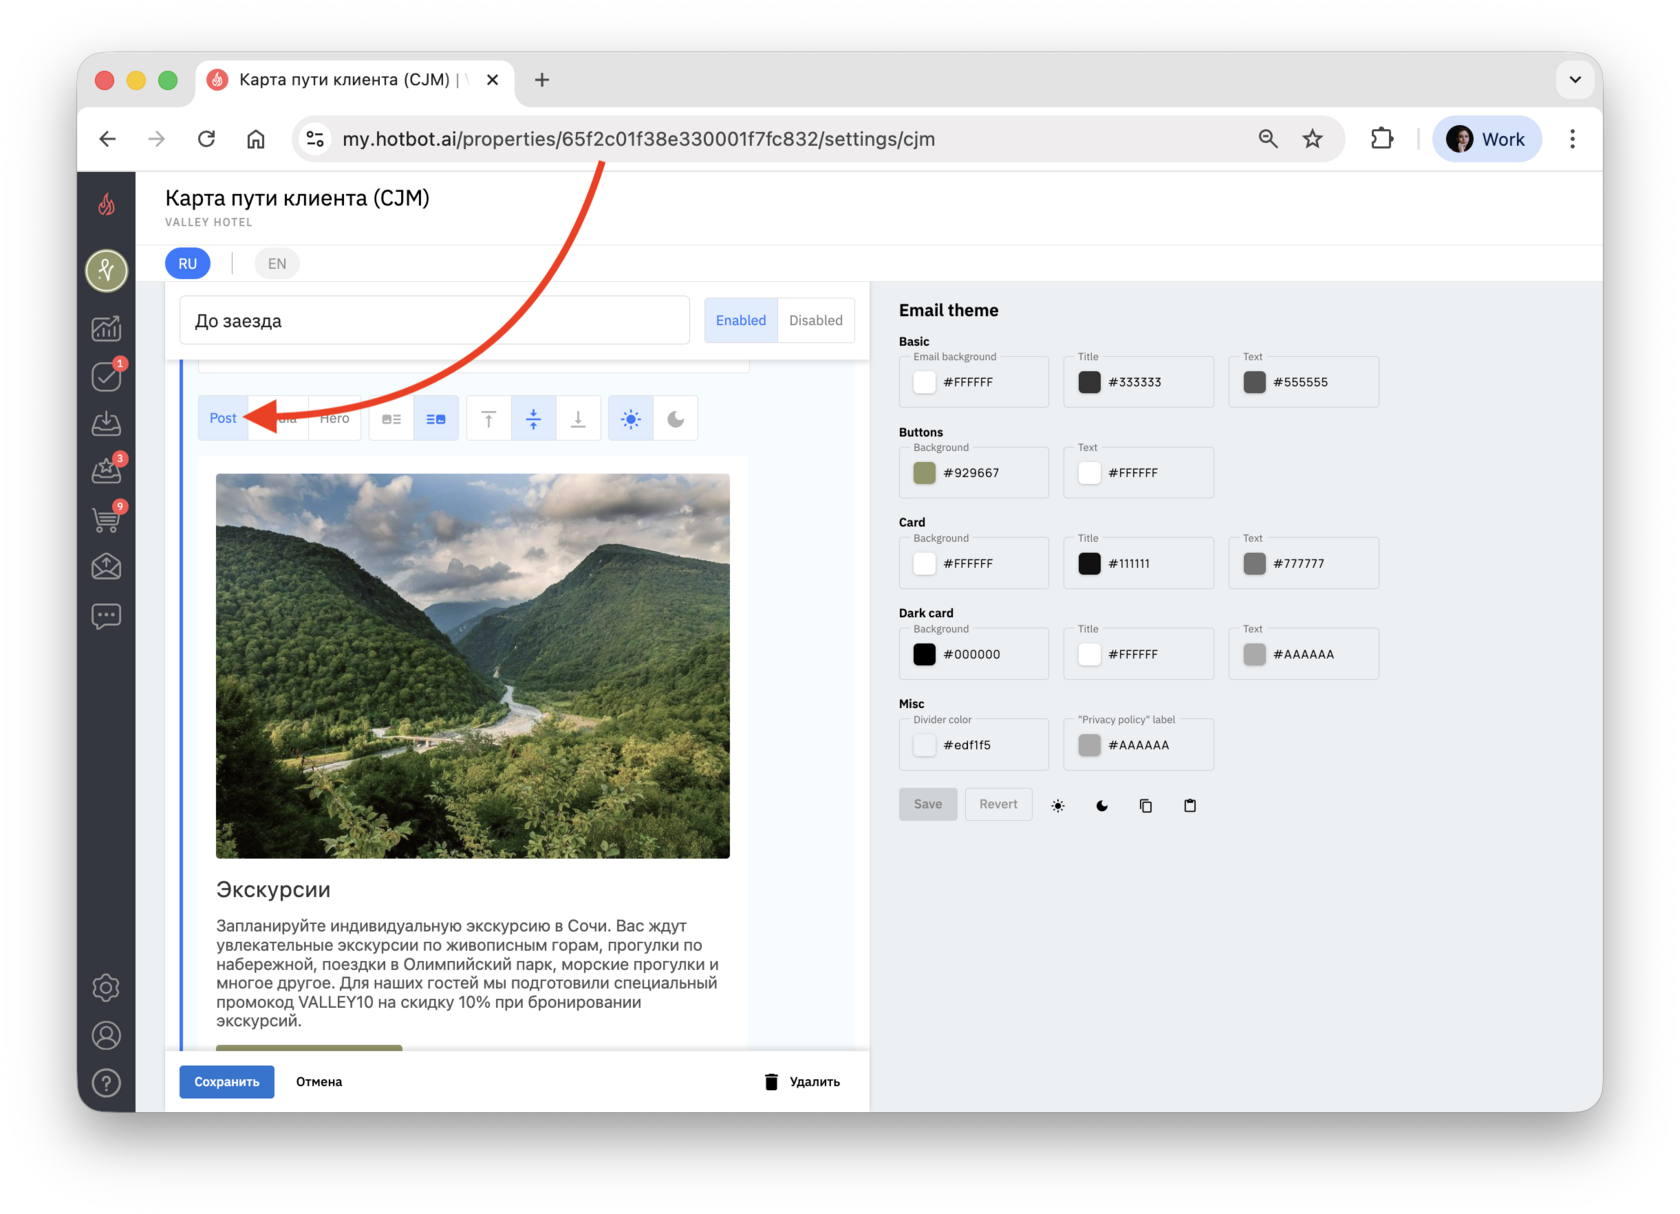Image resolution: width=1680 pixels, height=1214 pixels.
Task: Click the Удалить label
Action: coord(815,1082)
